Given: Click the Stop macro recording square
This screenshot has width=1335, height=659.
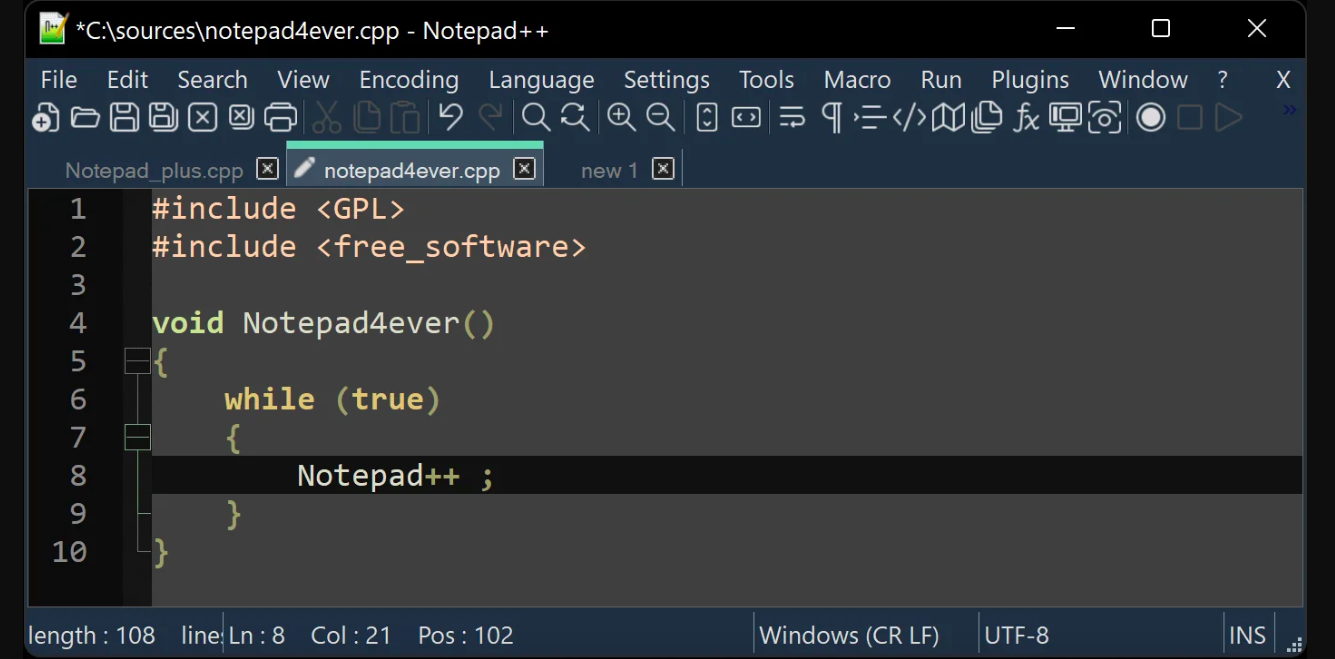Looking at the screenshot, I should 1189,118.
